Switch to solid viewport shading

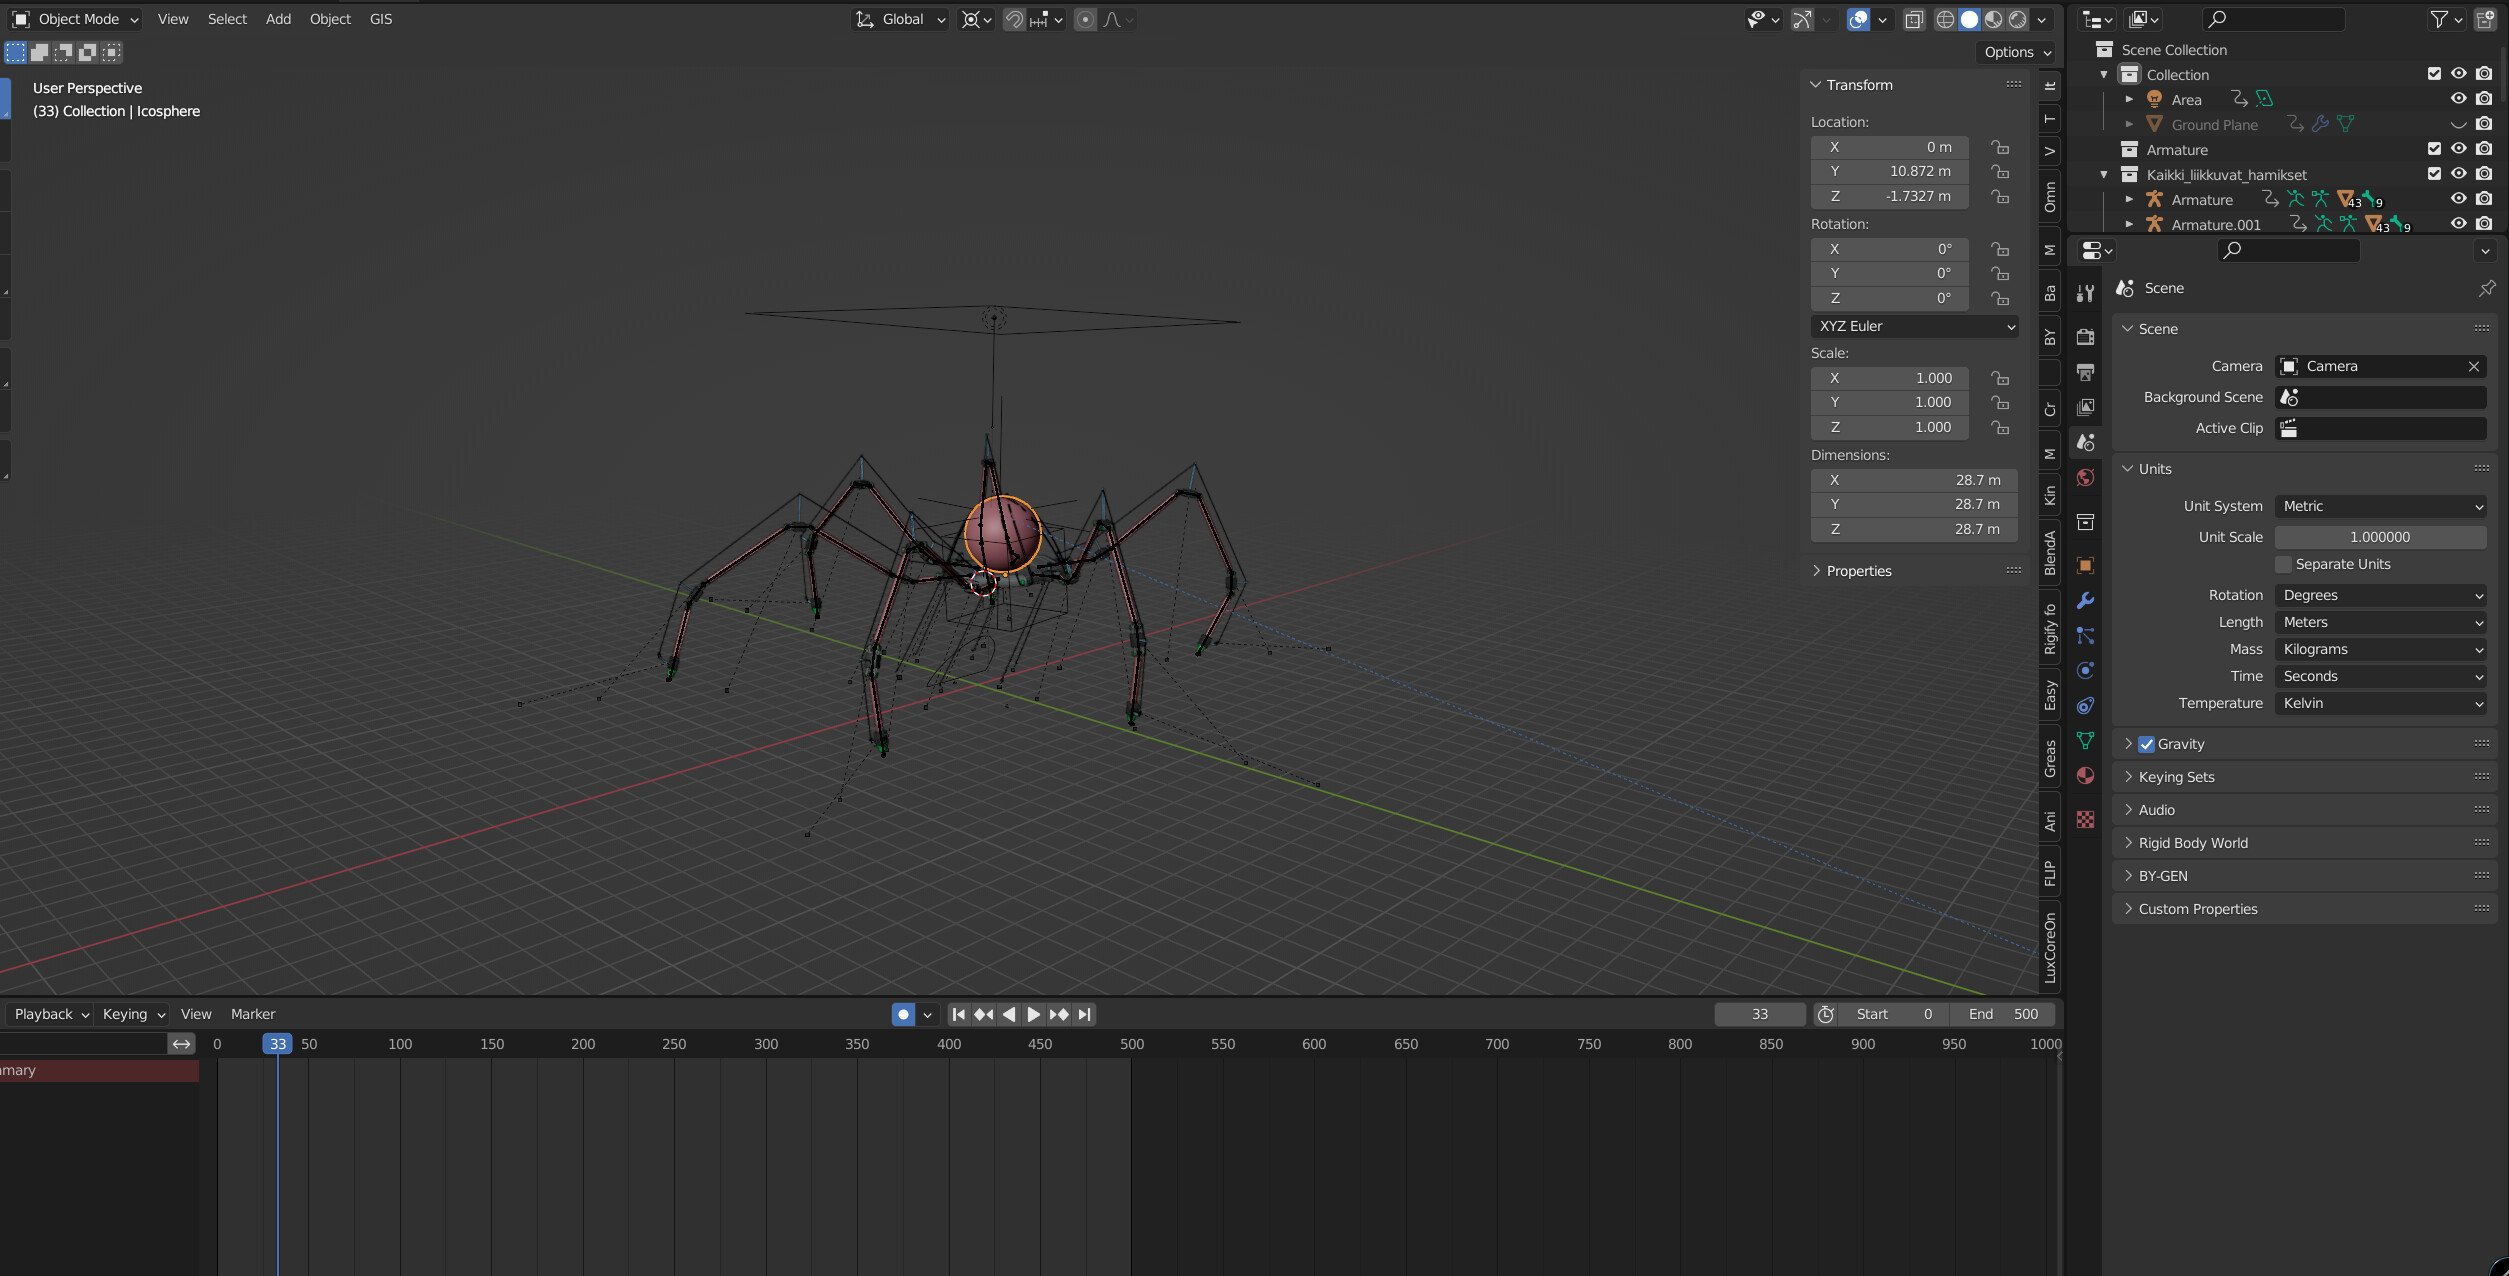coord(1969,19)
